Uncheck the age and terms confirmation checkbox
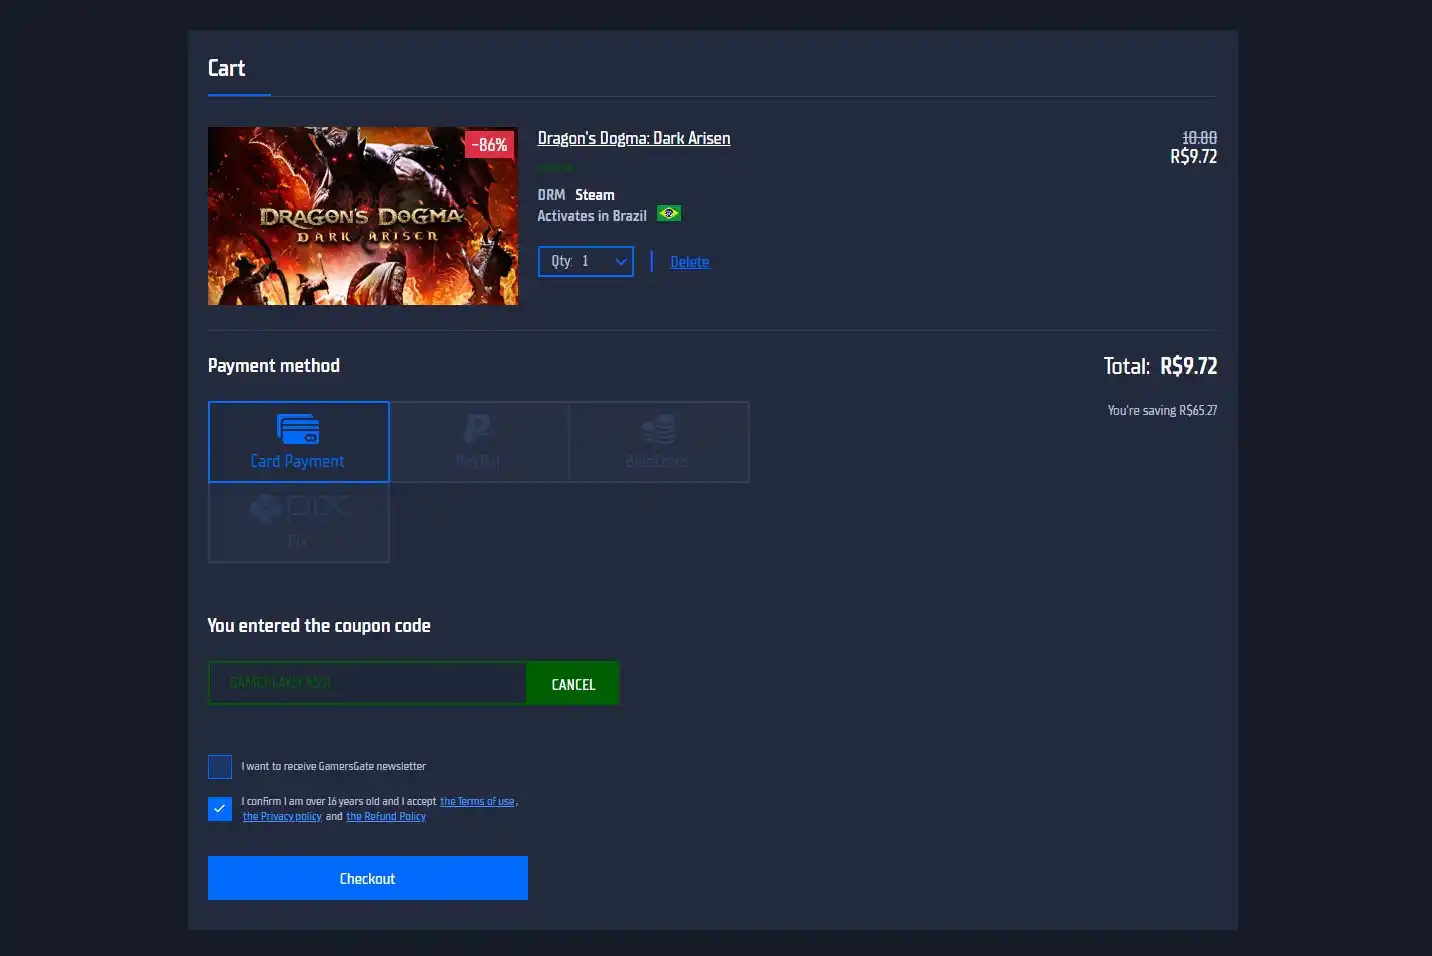The height and width of the screenshot is (956, 1432). [220, 809]
